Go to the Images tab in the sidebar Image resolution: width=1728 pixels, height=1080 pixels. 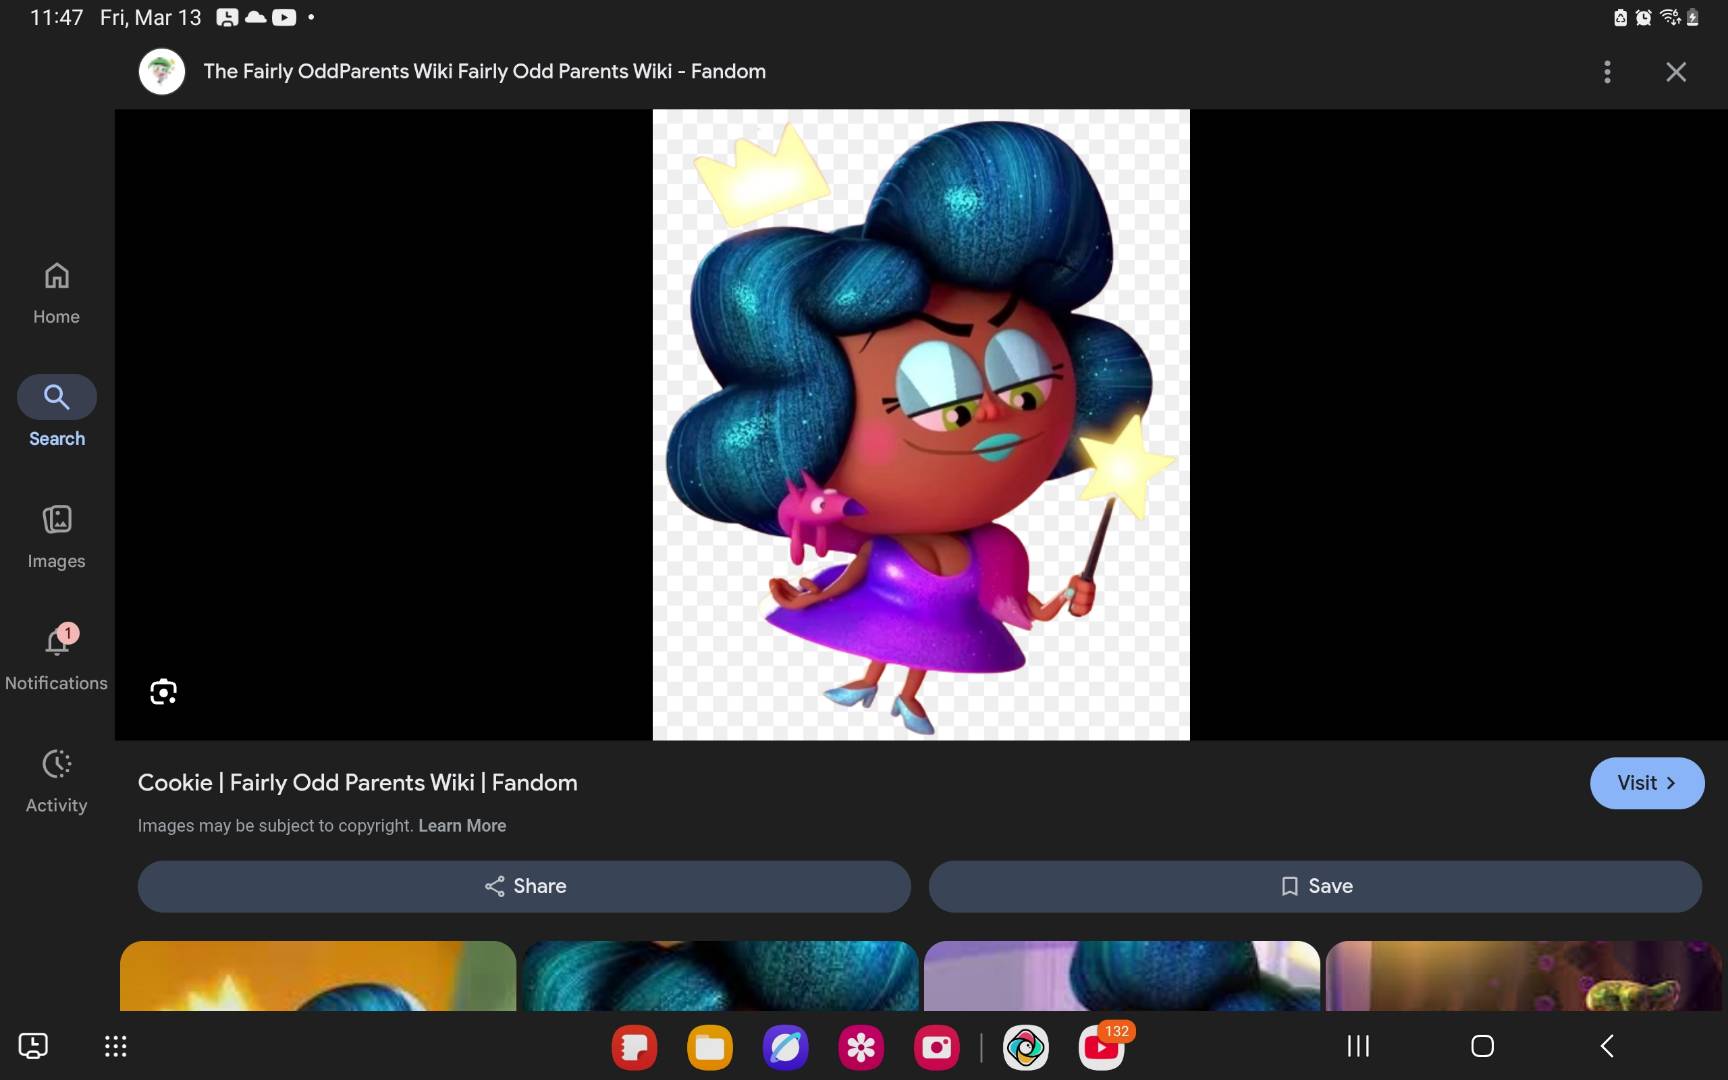56,537
